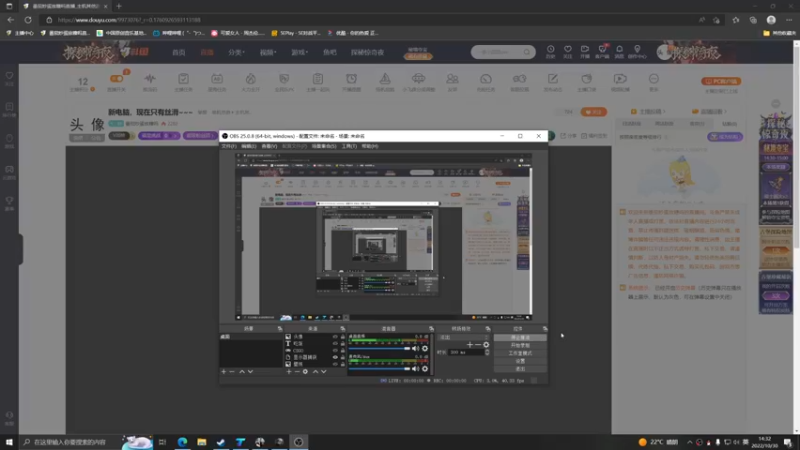Hide the 显示器捕获 source
The image size is (800, 450).
tap(335, 358)
